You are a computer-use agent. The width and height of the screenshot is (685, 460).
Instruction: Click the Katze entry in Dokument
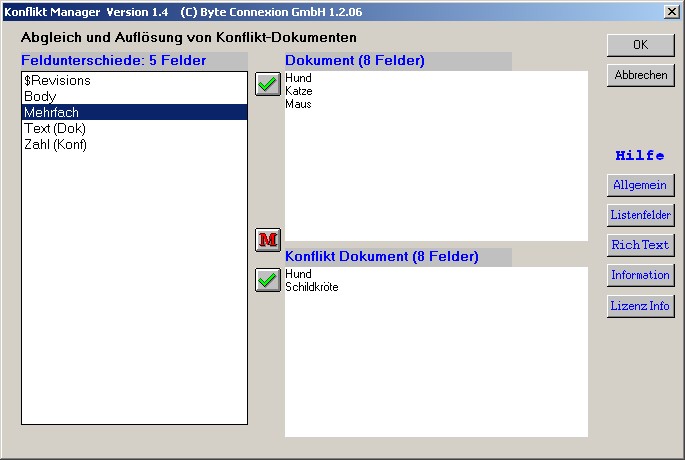(x=298, y=91)
